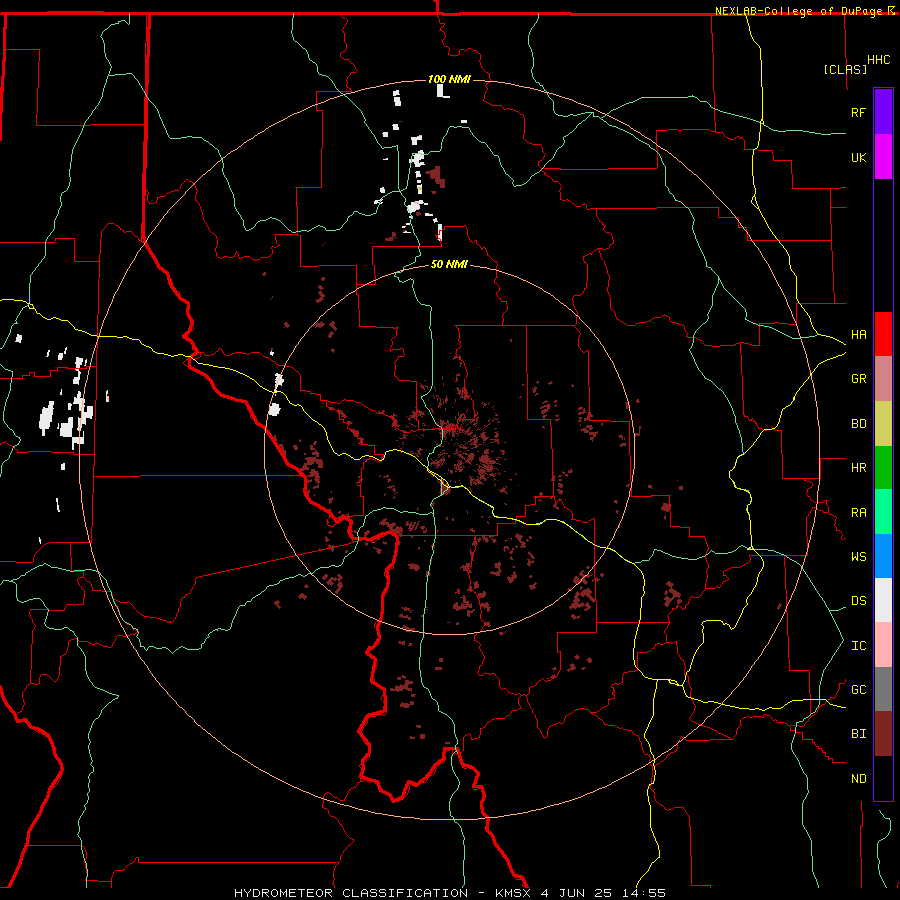Click the 100 NMI range ring label
The height and width of the screenshot is (900, 900).
[449, 79]
